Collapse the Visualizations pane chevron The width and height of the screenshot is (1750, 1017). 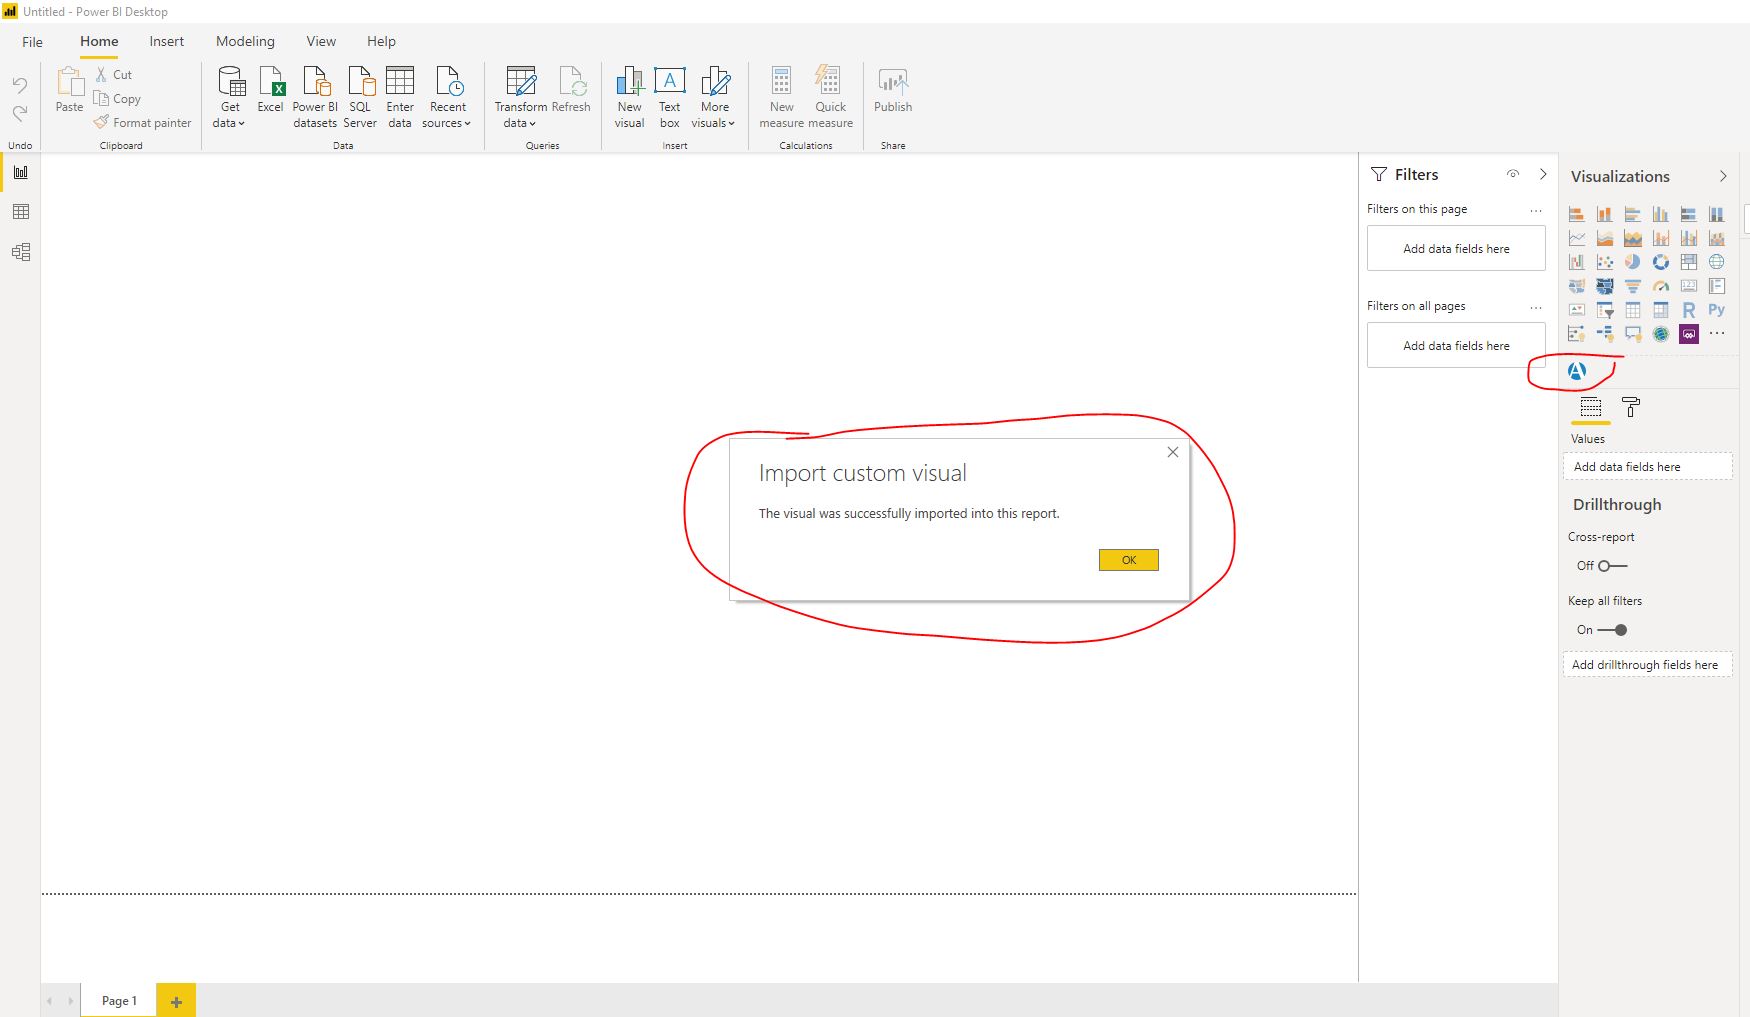tap(1723, 176)
